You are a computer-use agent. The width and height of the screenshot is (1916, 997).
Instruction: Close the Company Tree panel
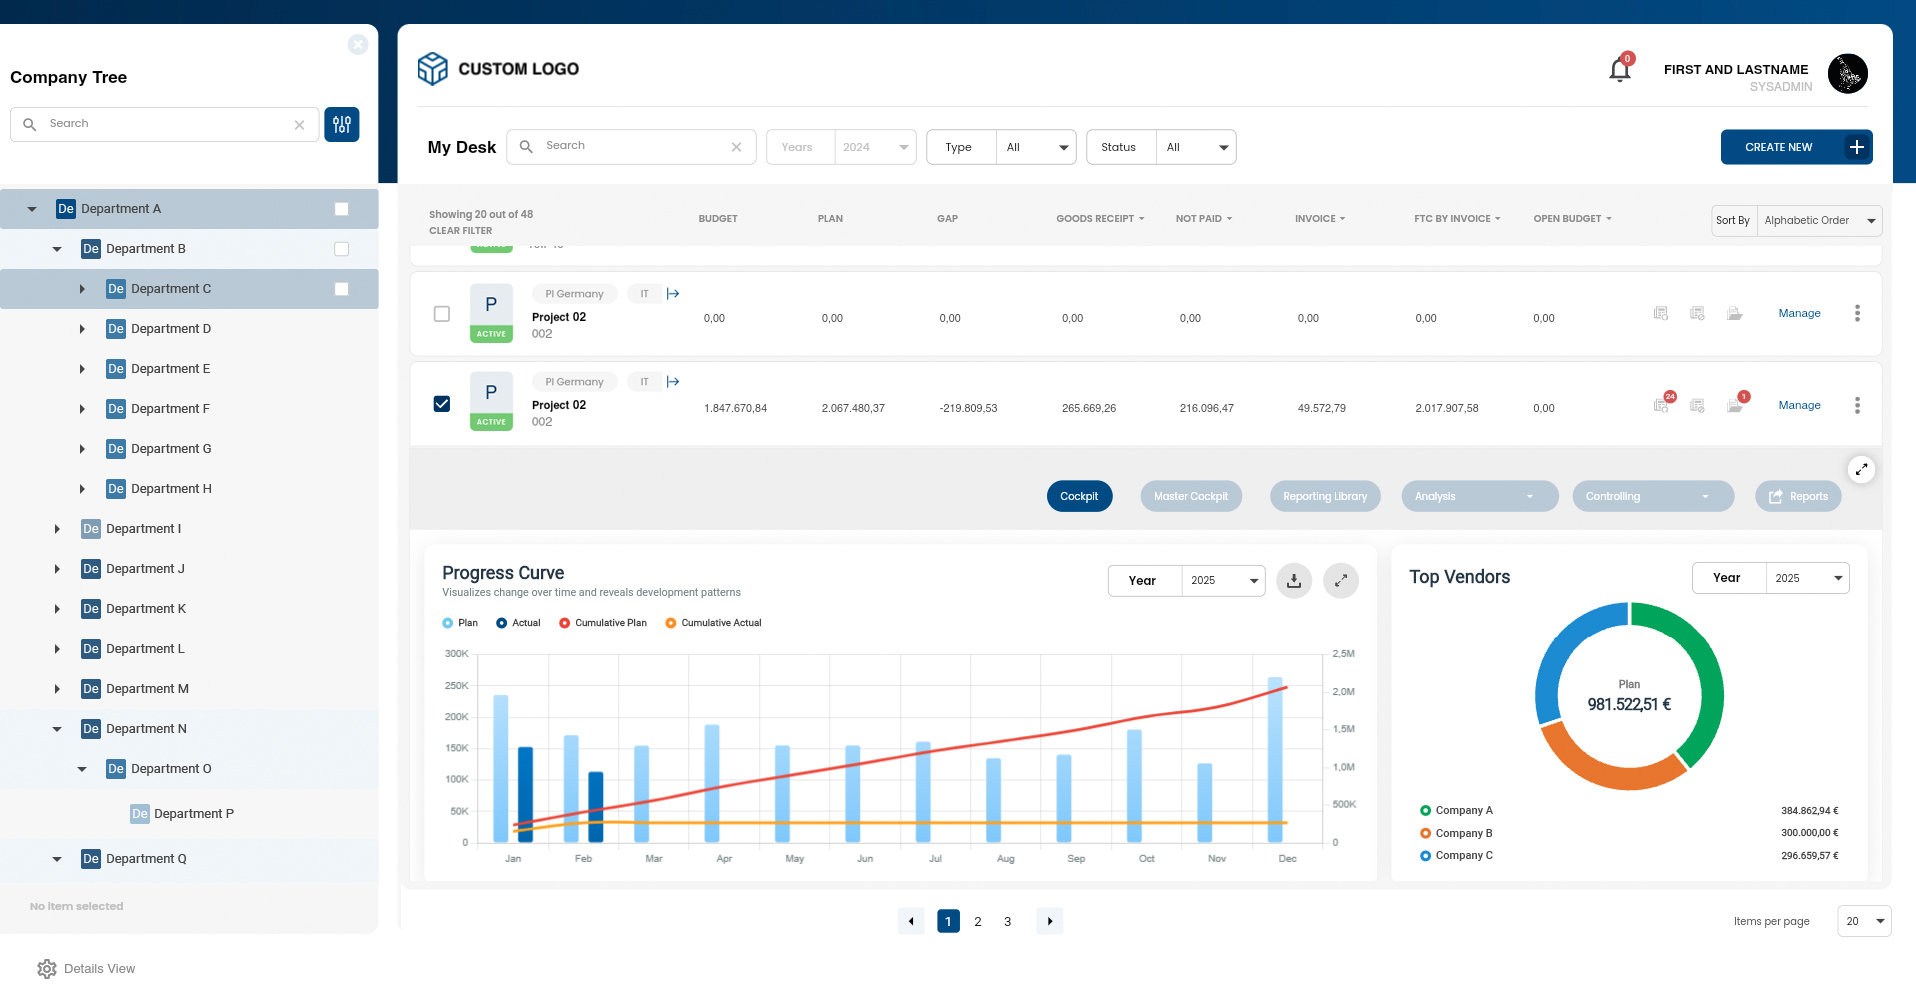[x=358, y=45]
